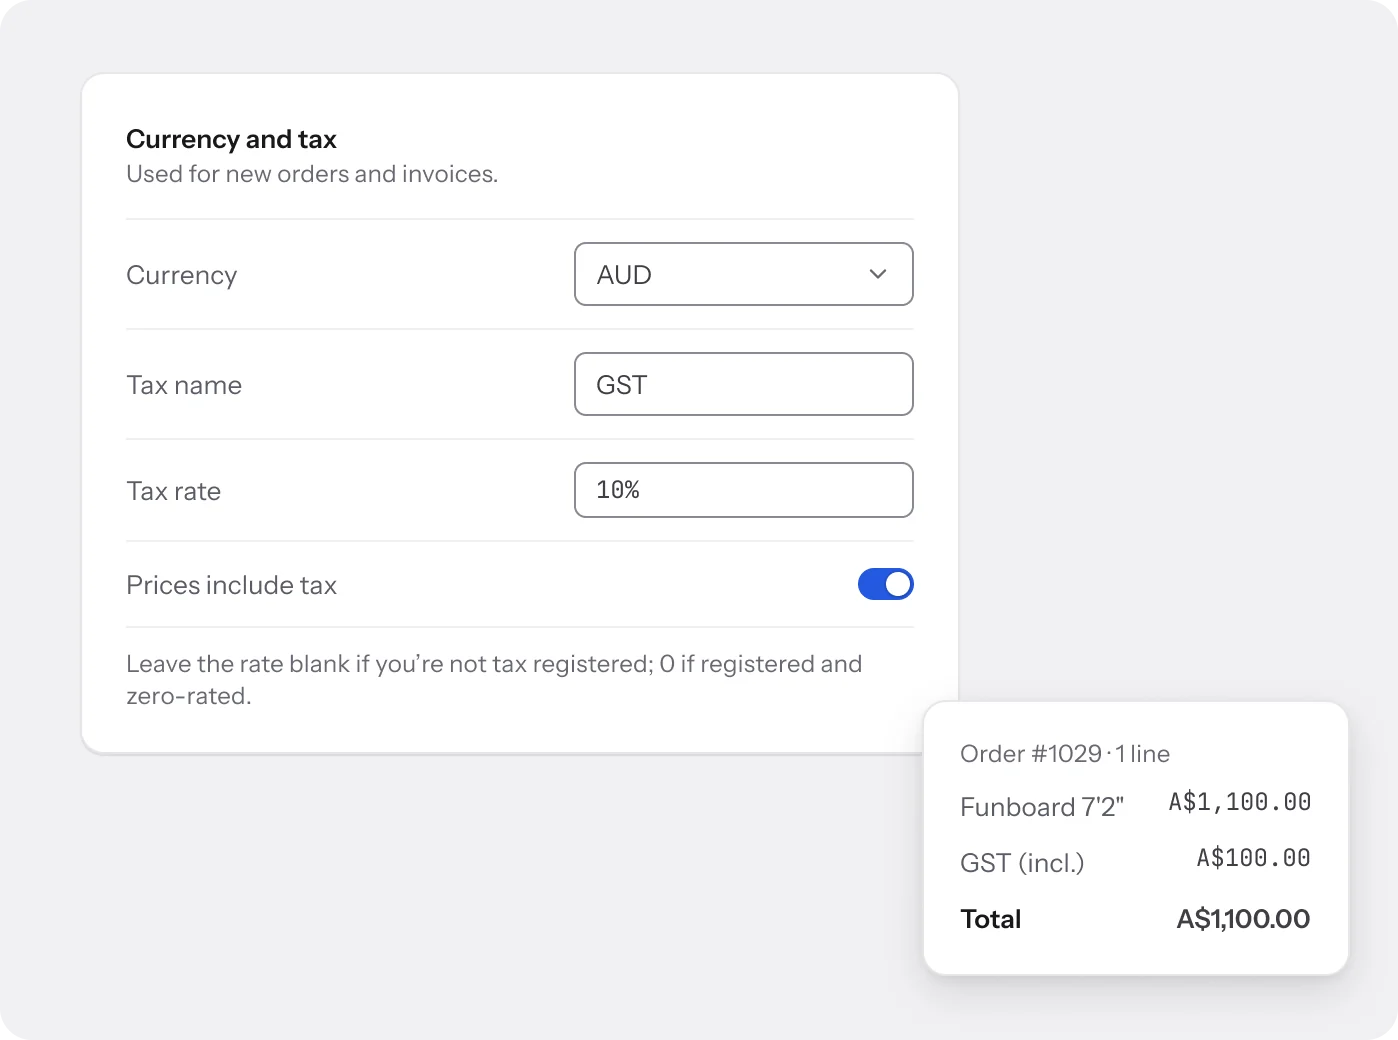Screen dimensions: 1398x1040
Task: Open the Currency dropdown showing AUD
Action: pos(743,274)
